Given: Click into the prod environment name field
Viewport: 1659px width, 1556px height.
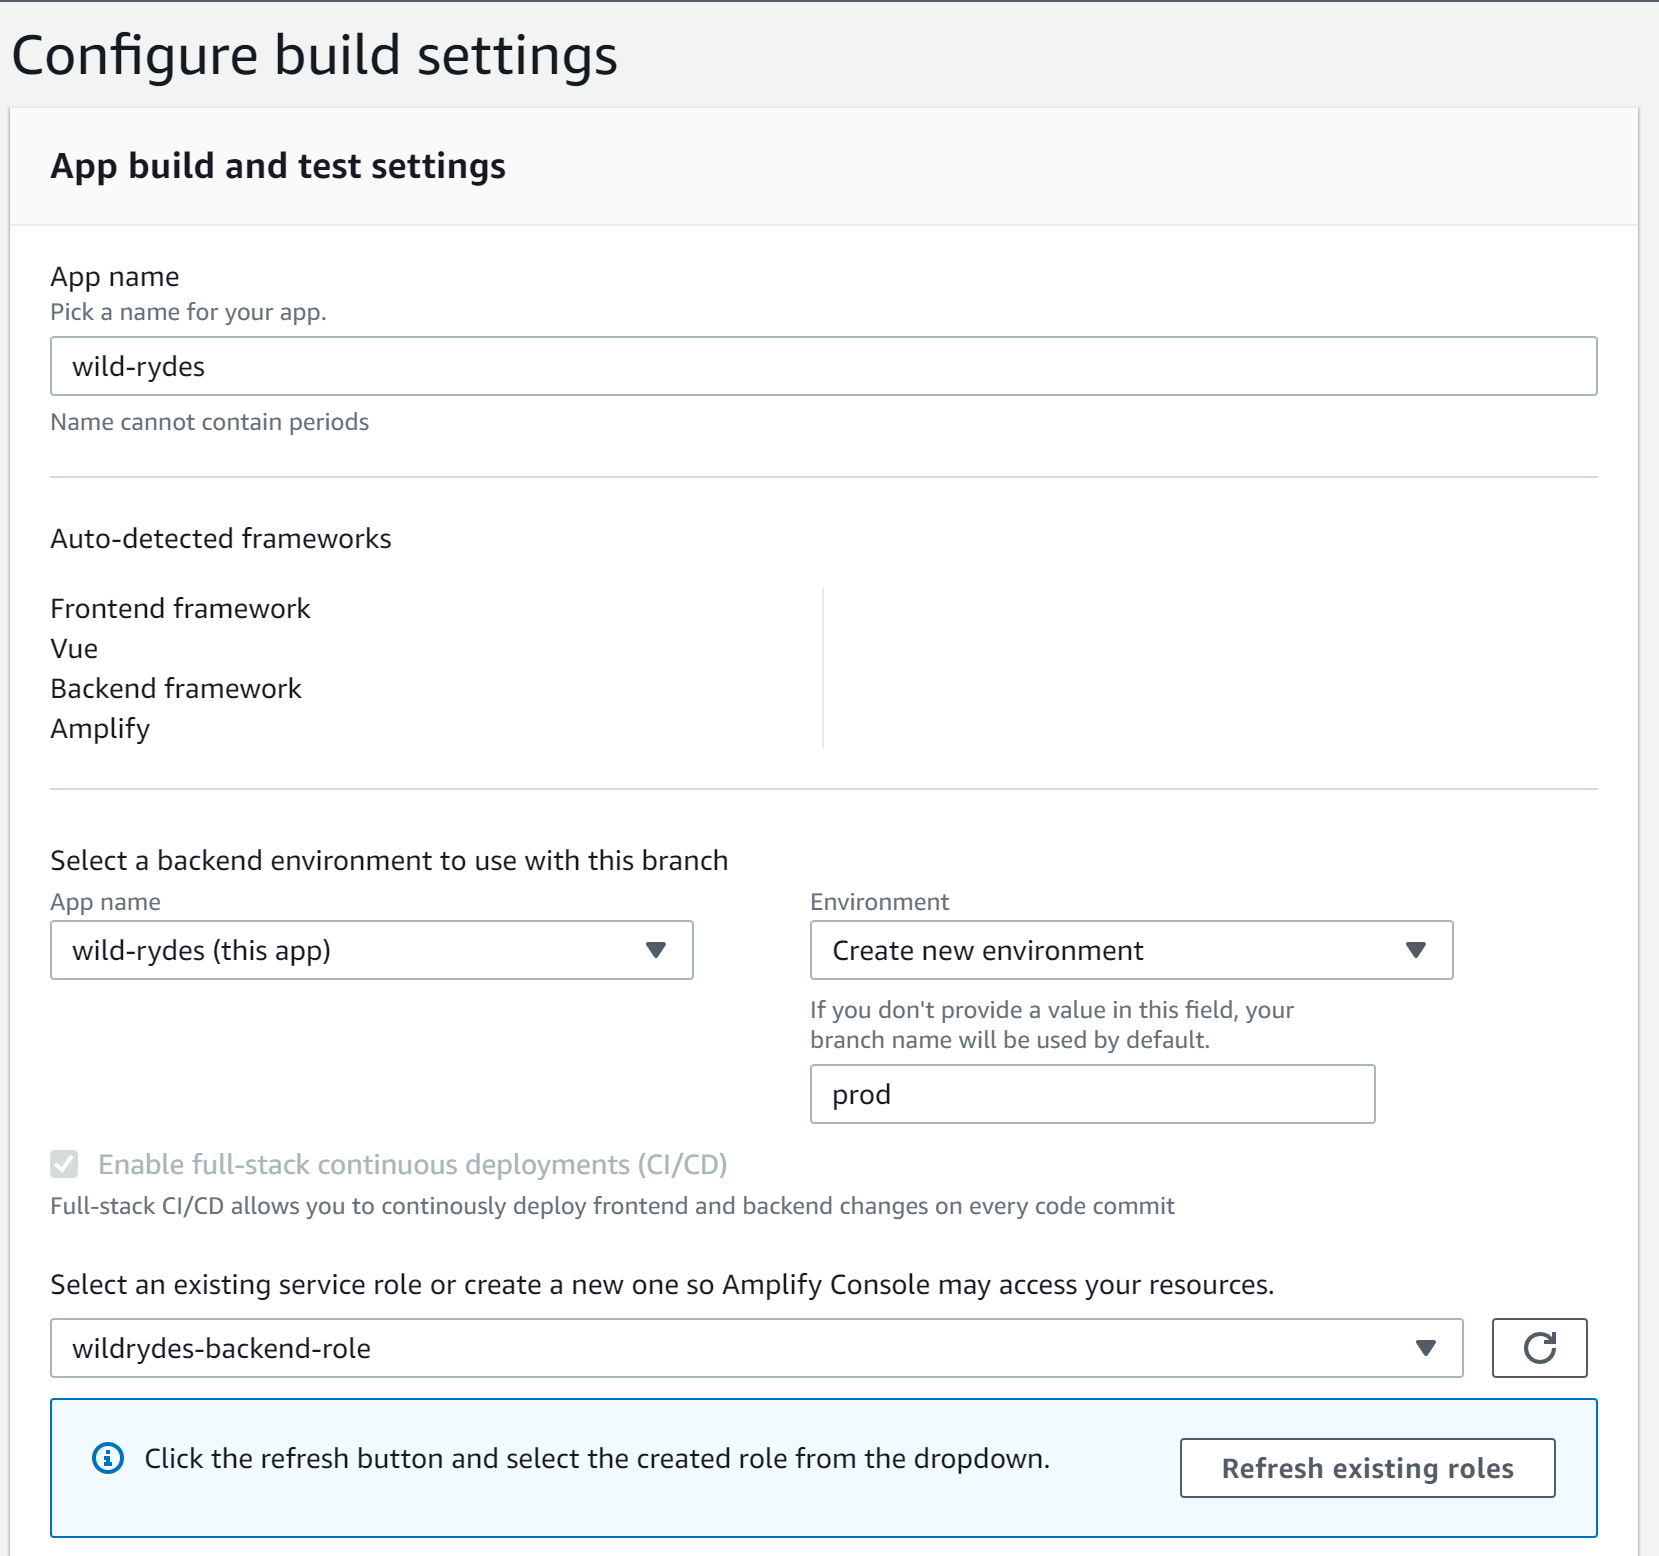Looking at the screenshot, I should (x=1092, y=1094).
